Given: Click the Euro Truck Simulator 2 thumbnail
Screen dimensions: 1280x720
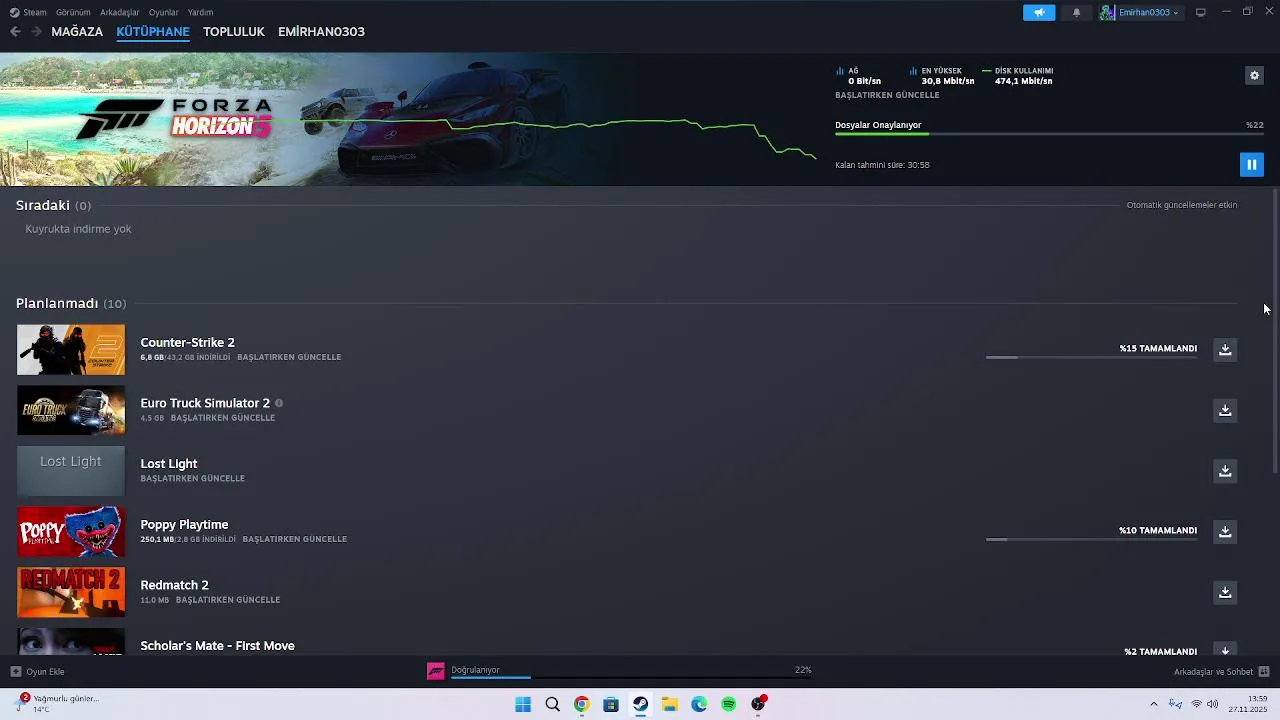Looking at the screenshot, I should pos(71,410).
